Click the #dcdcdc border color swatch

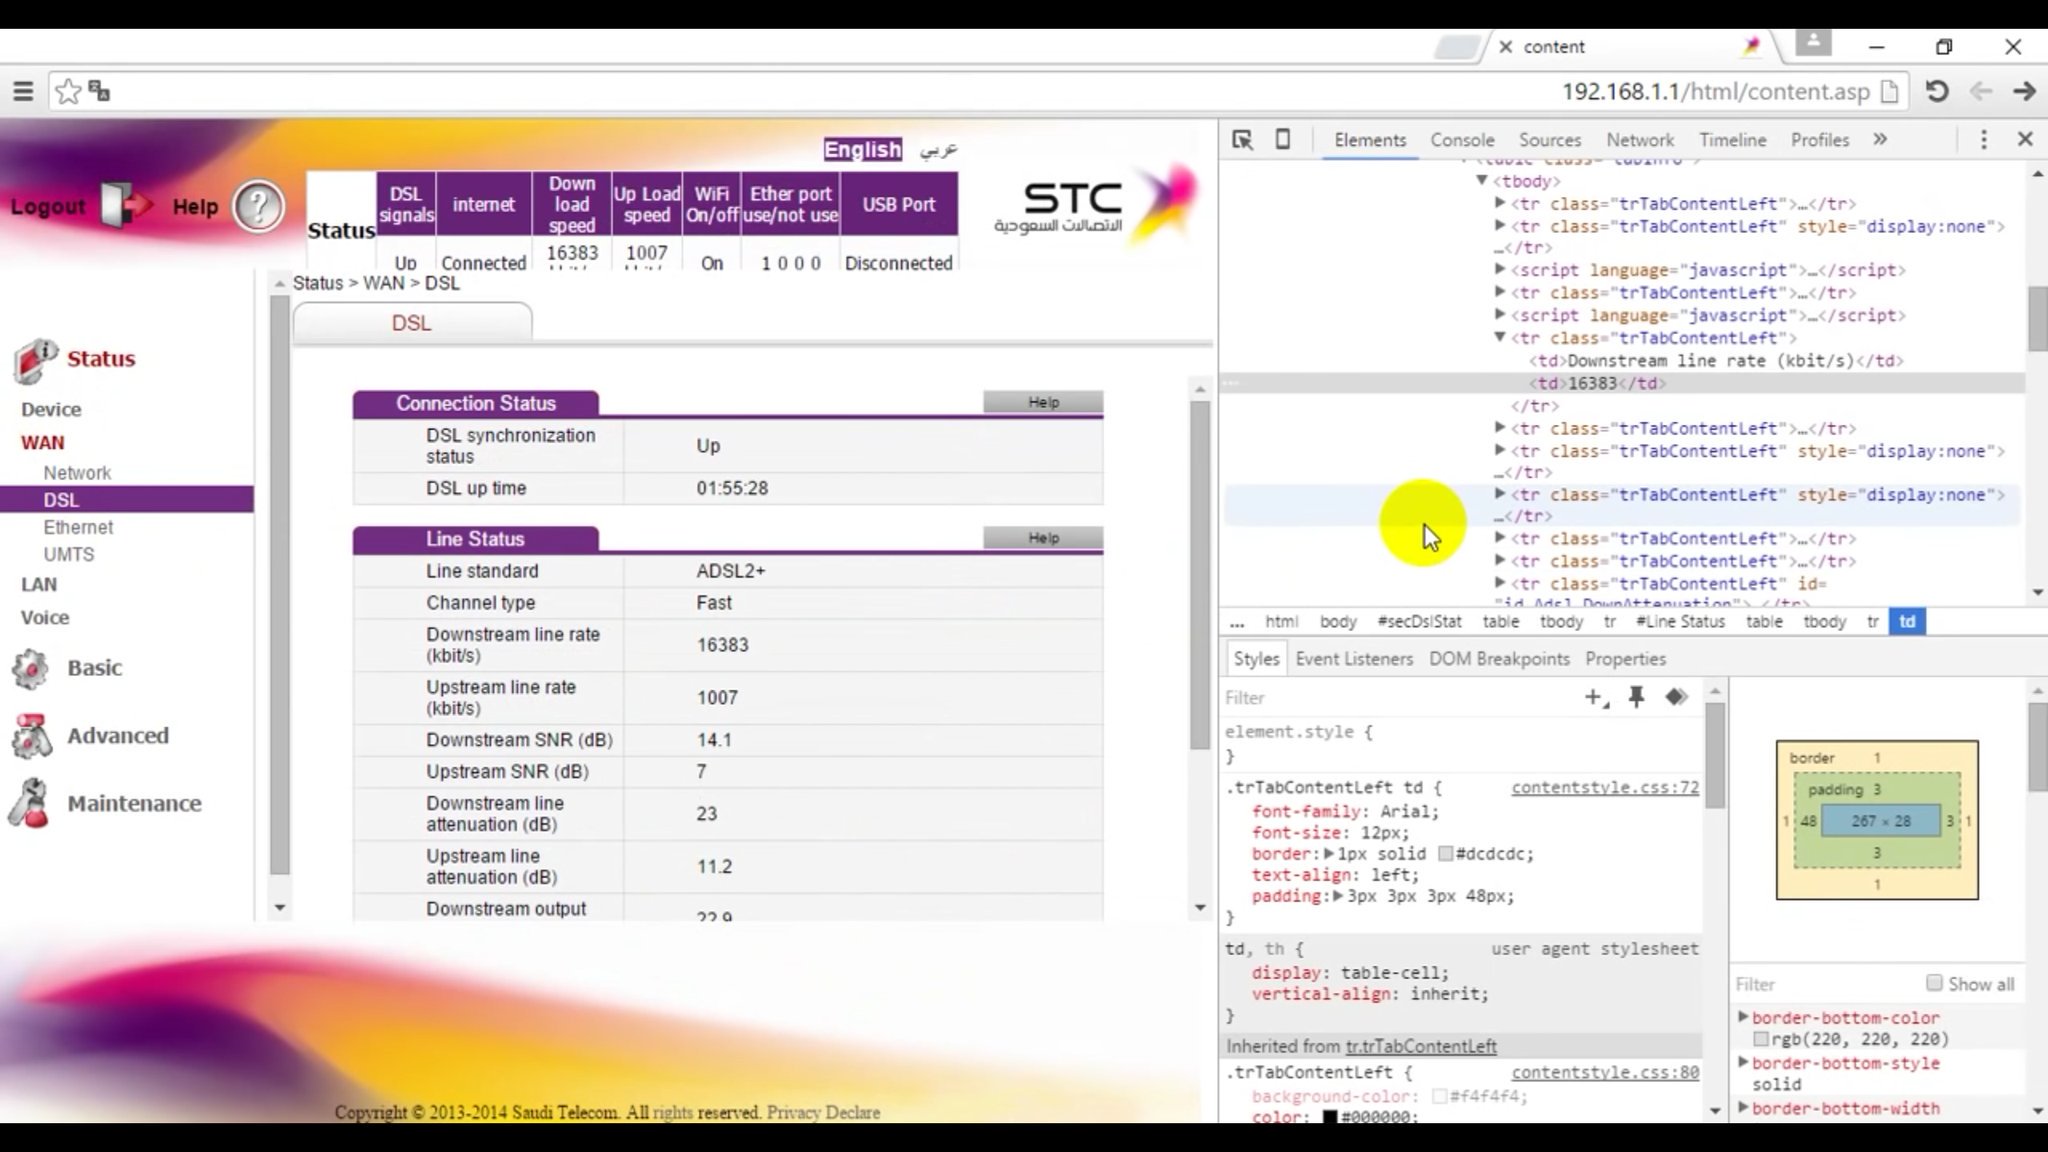tap(1445, 854)
